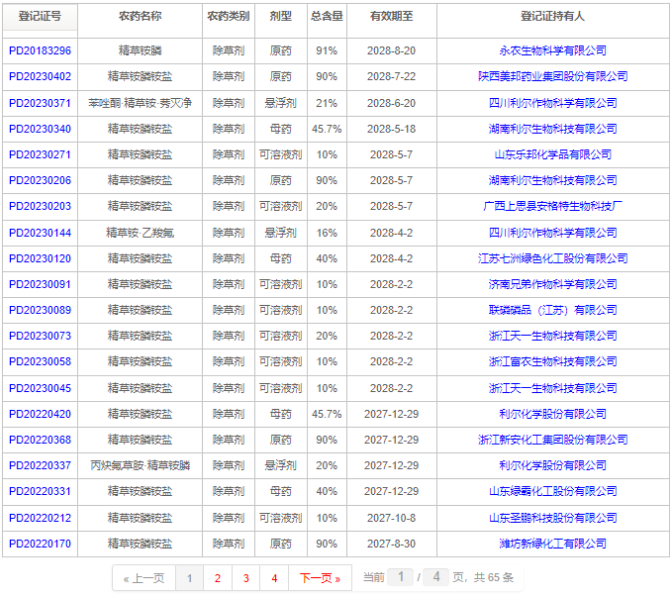This screenshot has width=671, height=597.
Task: Open holder 浙江天一生物科技有限公司 in PD20230045 row
Action: point(553,388)
